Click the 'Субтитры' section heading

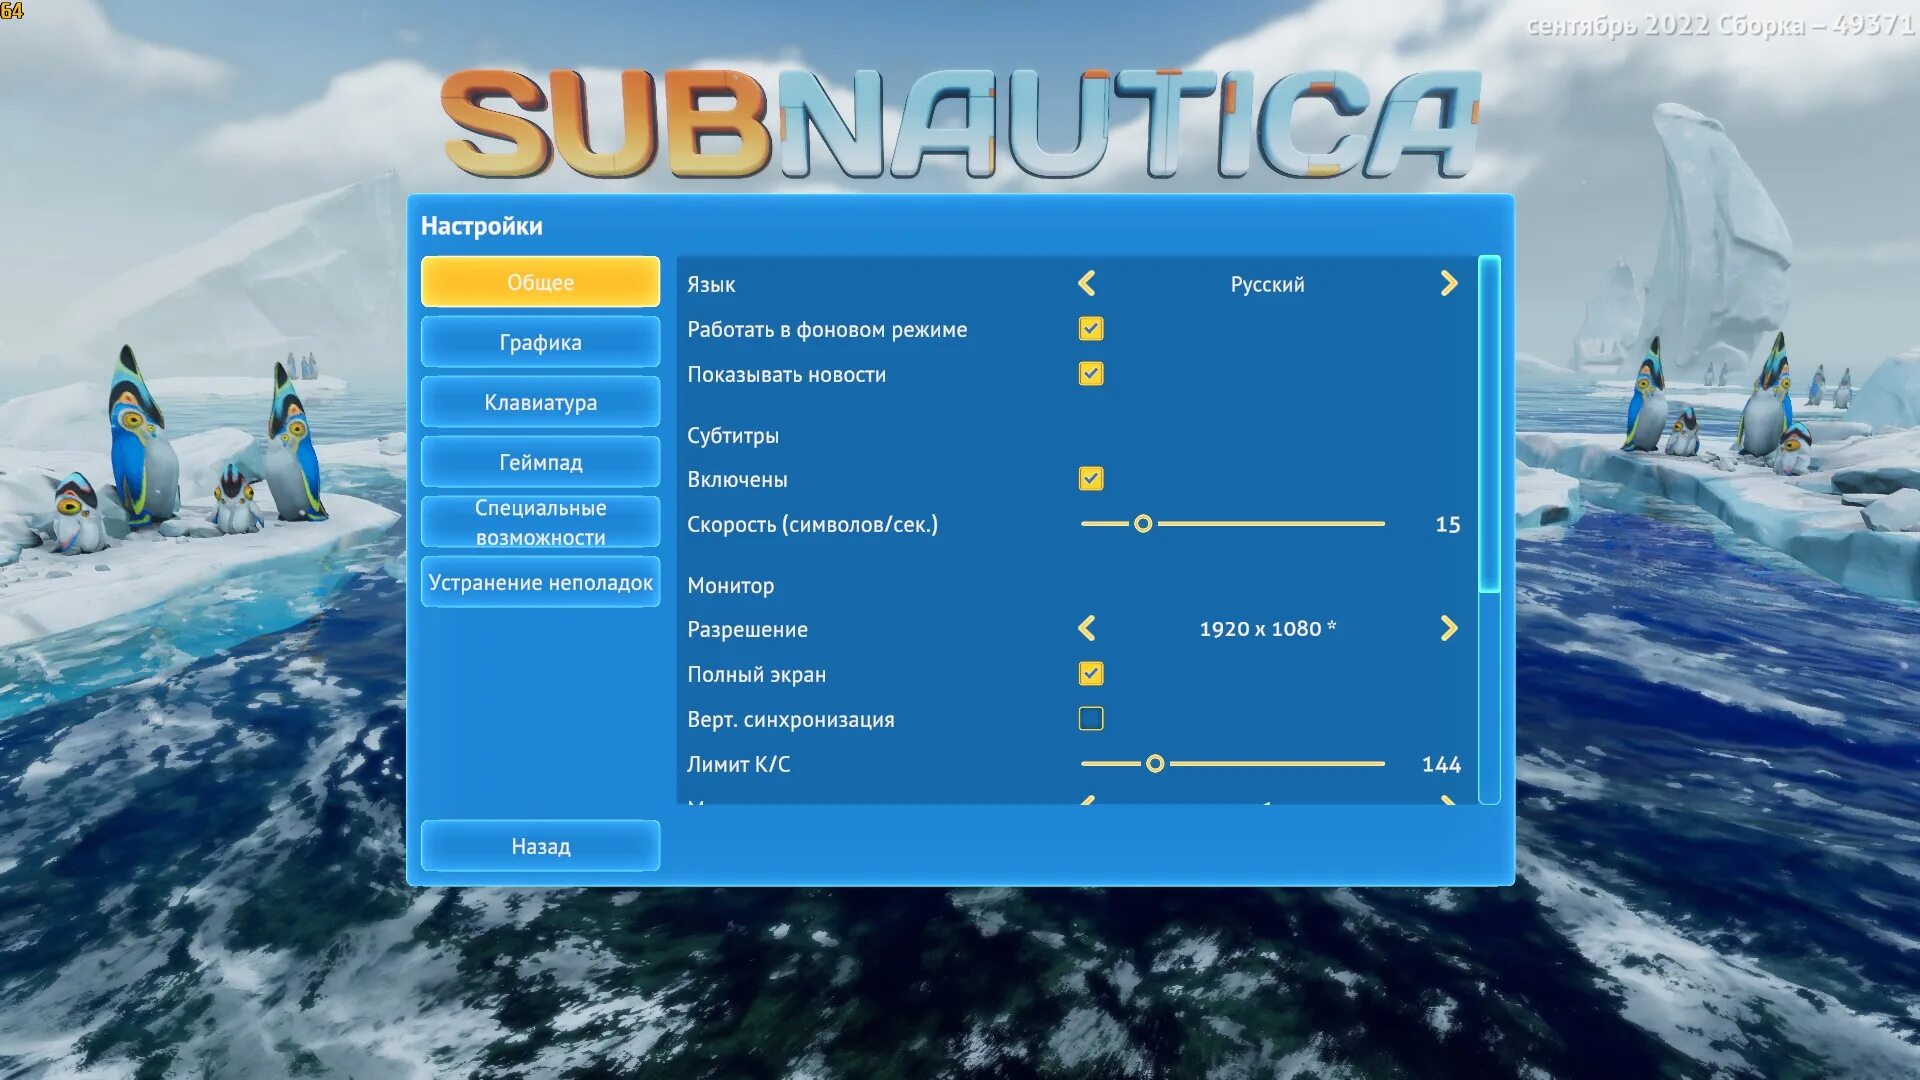pos(732,436)
